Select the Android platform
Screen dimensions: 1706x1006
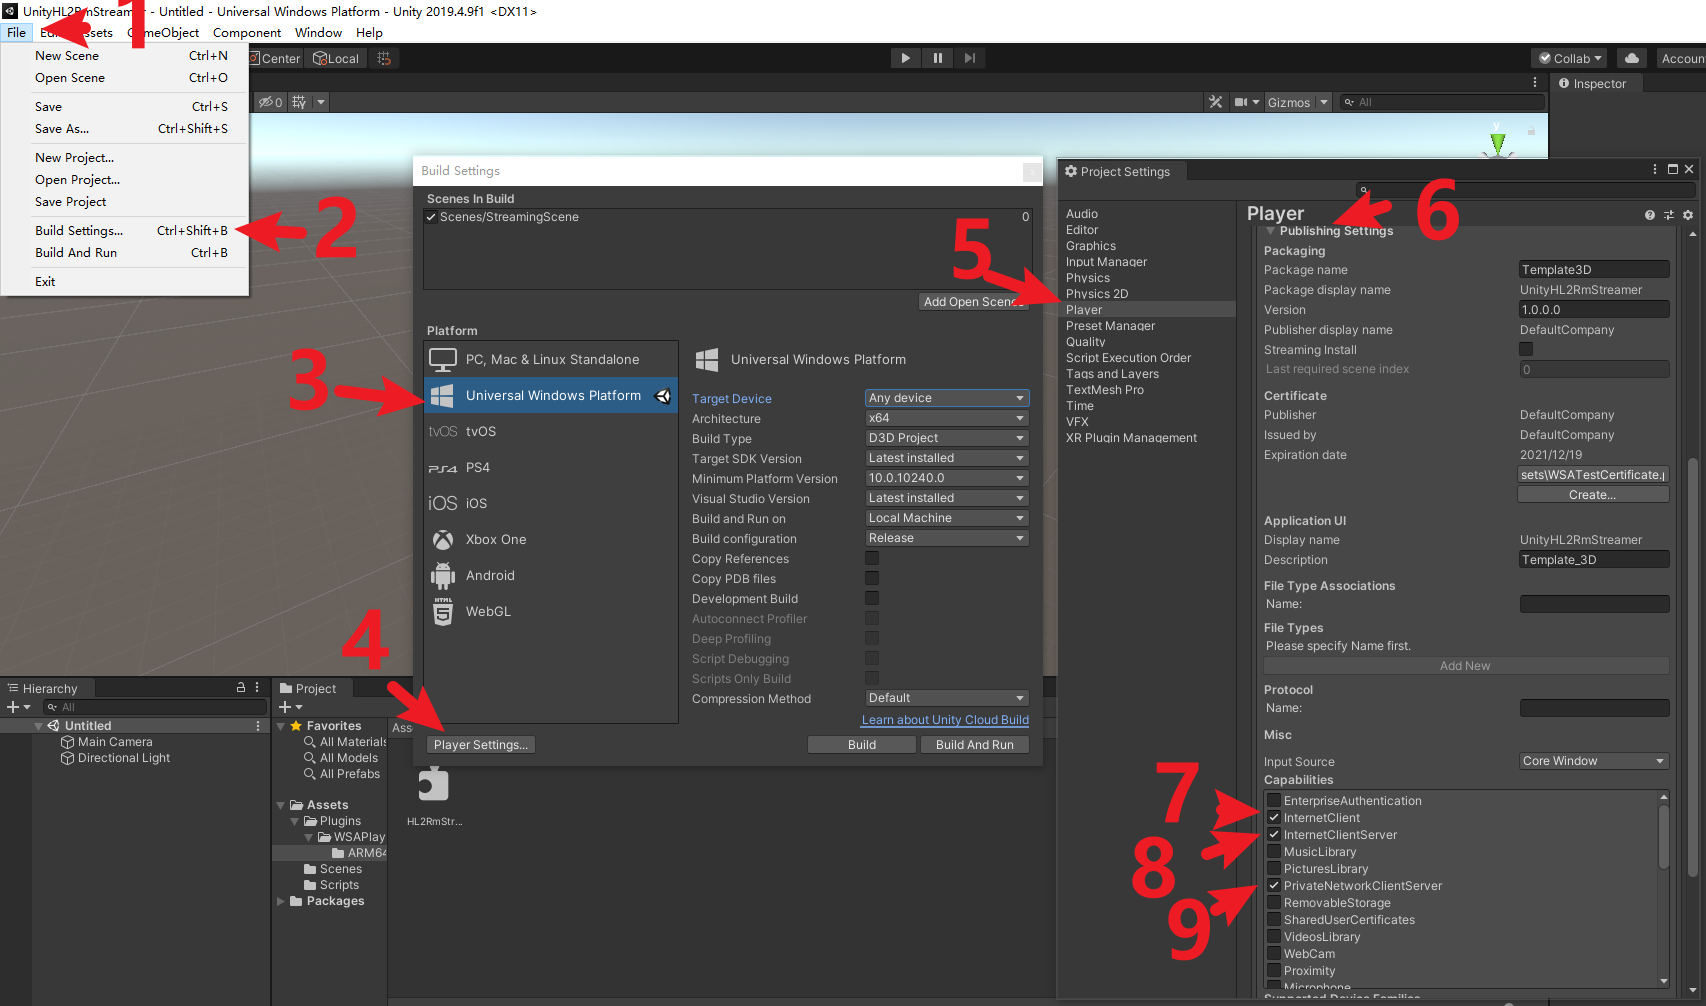click(x=551, y=576)
